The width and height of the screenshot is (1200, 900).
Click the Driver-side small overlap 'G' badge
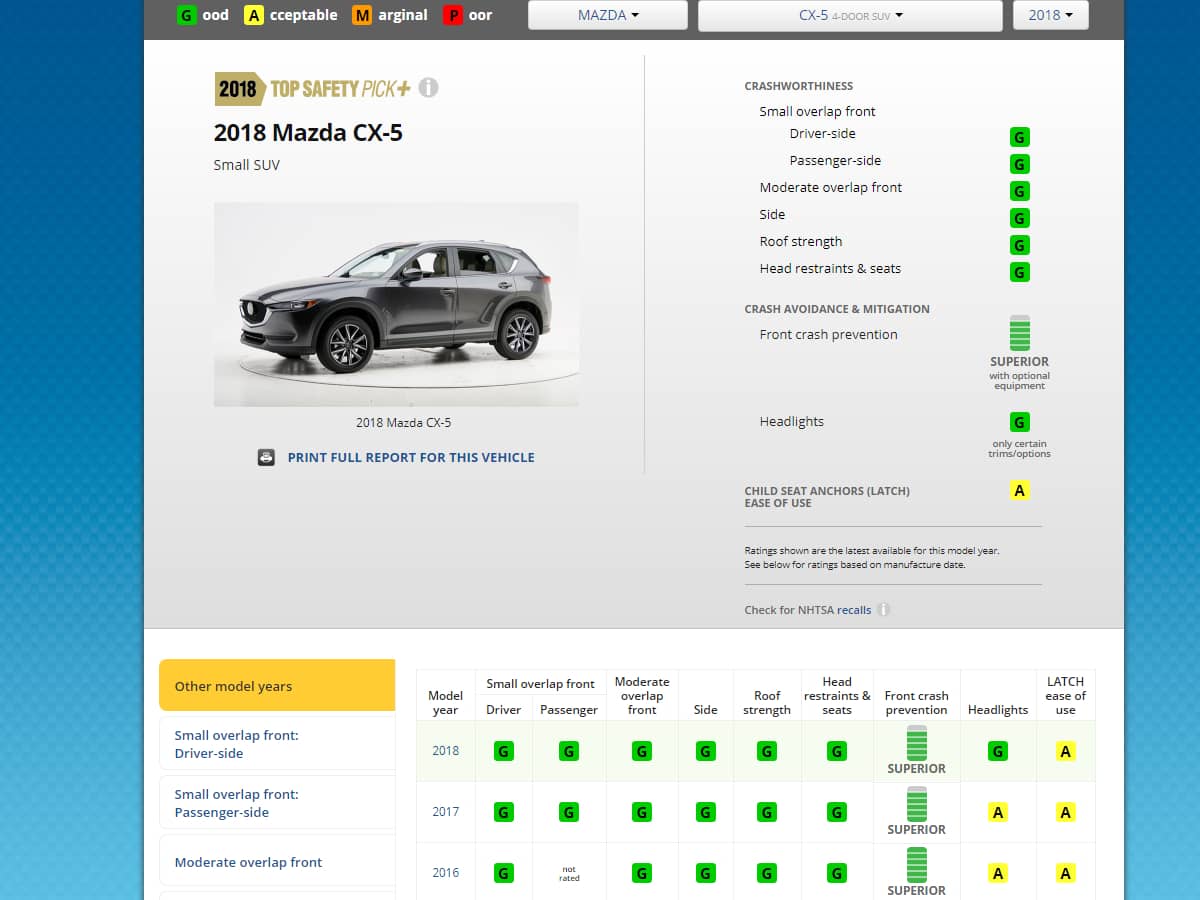(x=1019, y=137)
